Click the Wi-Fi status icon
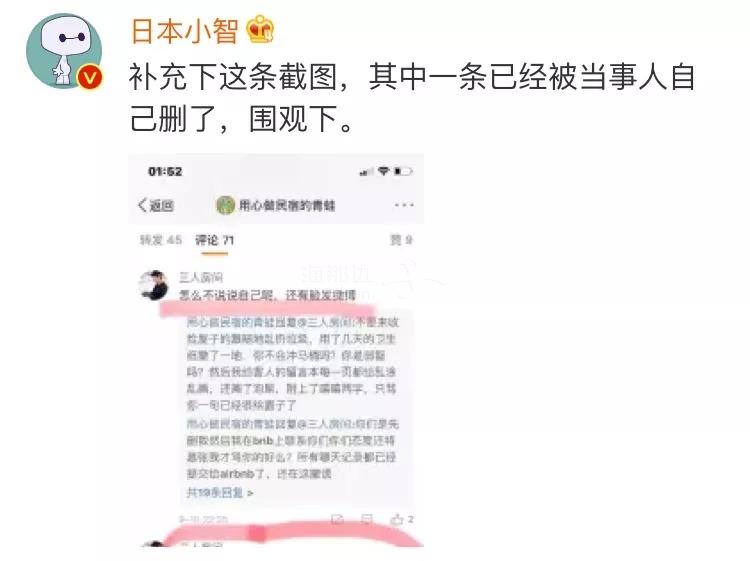The height and width of the screenshot is (561, 750). point(384,171)
